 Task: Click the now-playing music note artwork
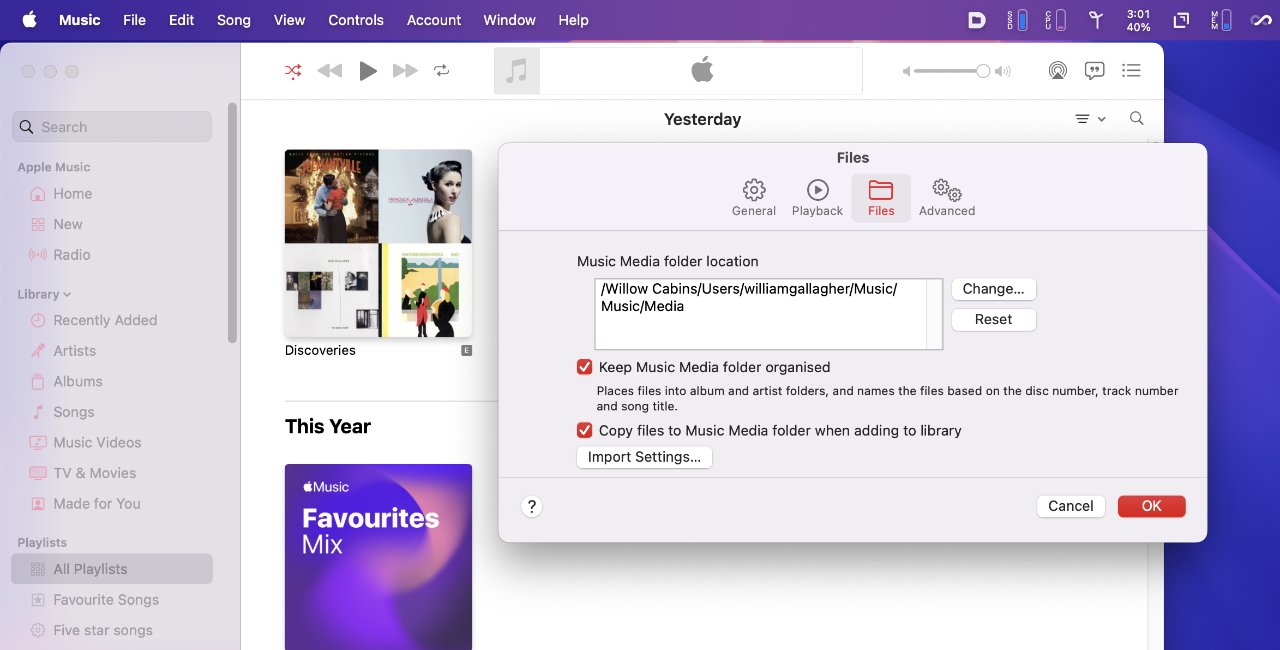(x=517, y=71)
